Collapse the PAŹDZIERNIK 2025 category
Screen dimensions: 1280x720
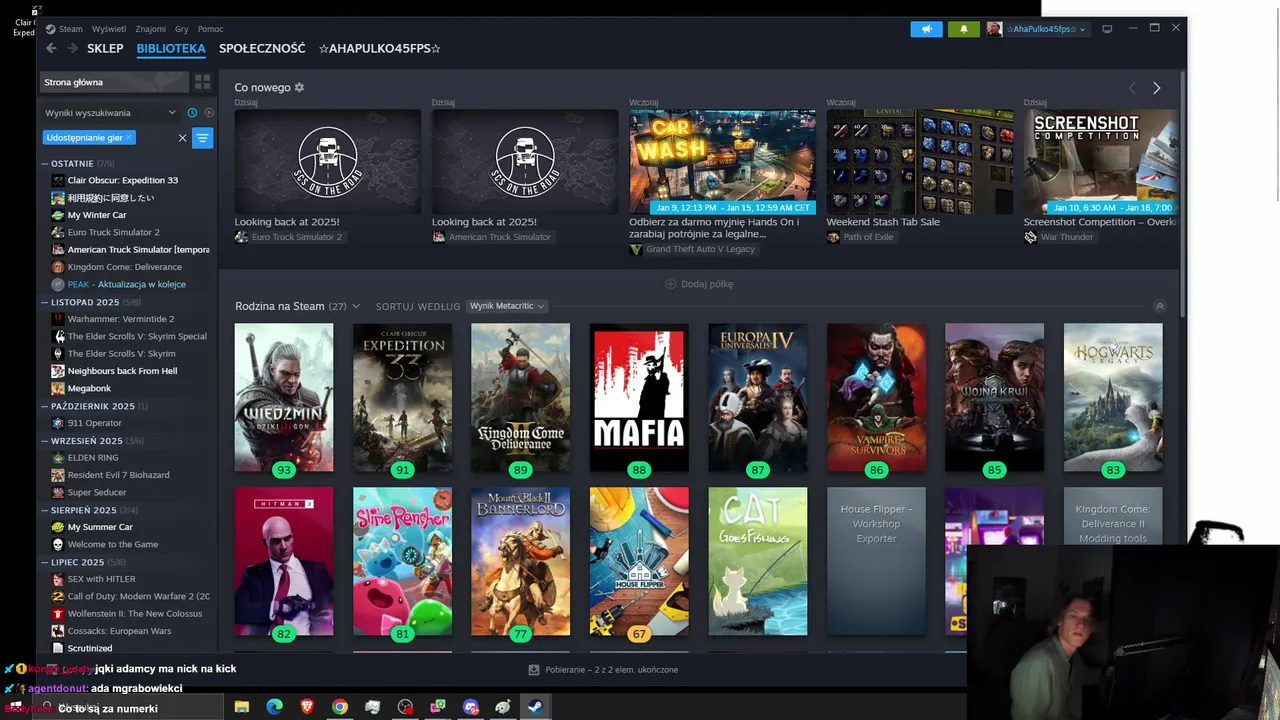45,406
